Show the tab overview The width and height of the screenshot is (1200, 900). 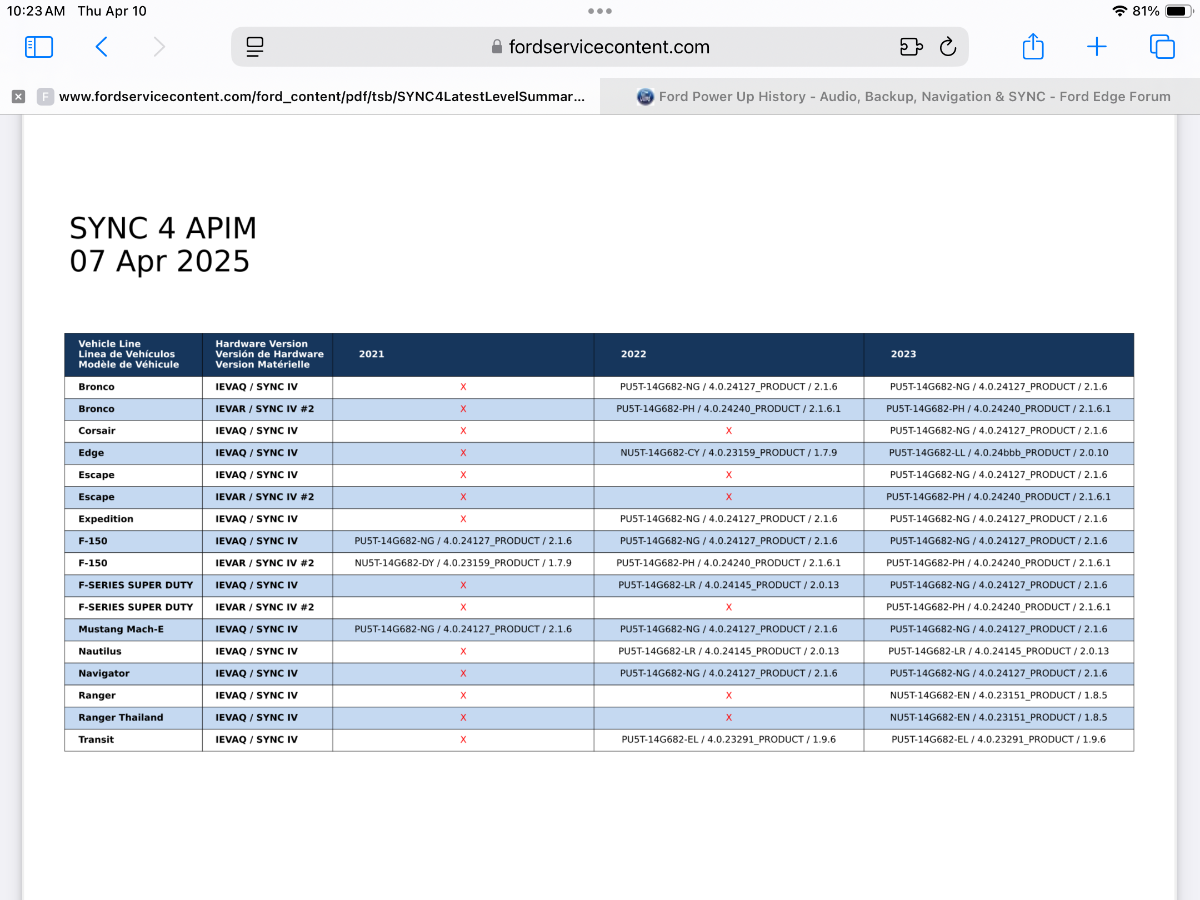click(1162, 47)
